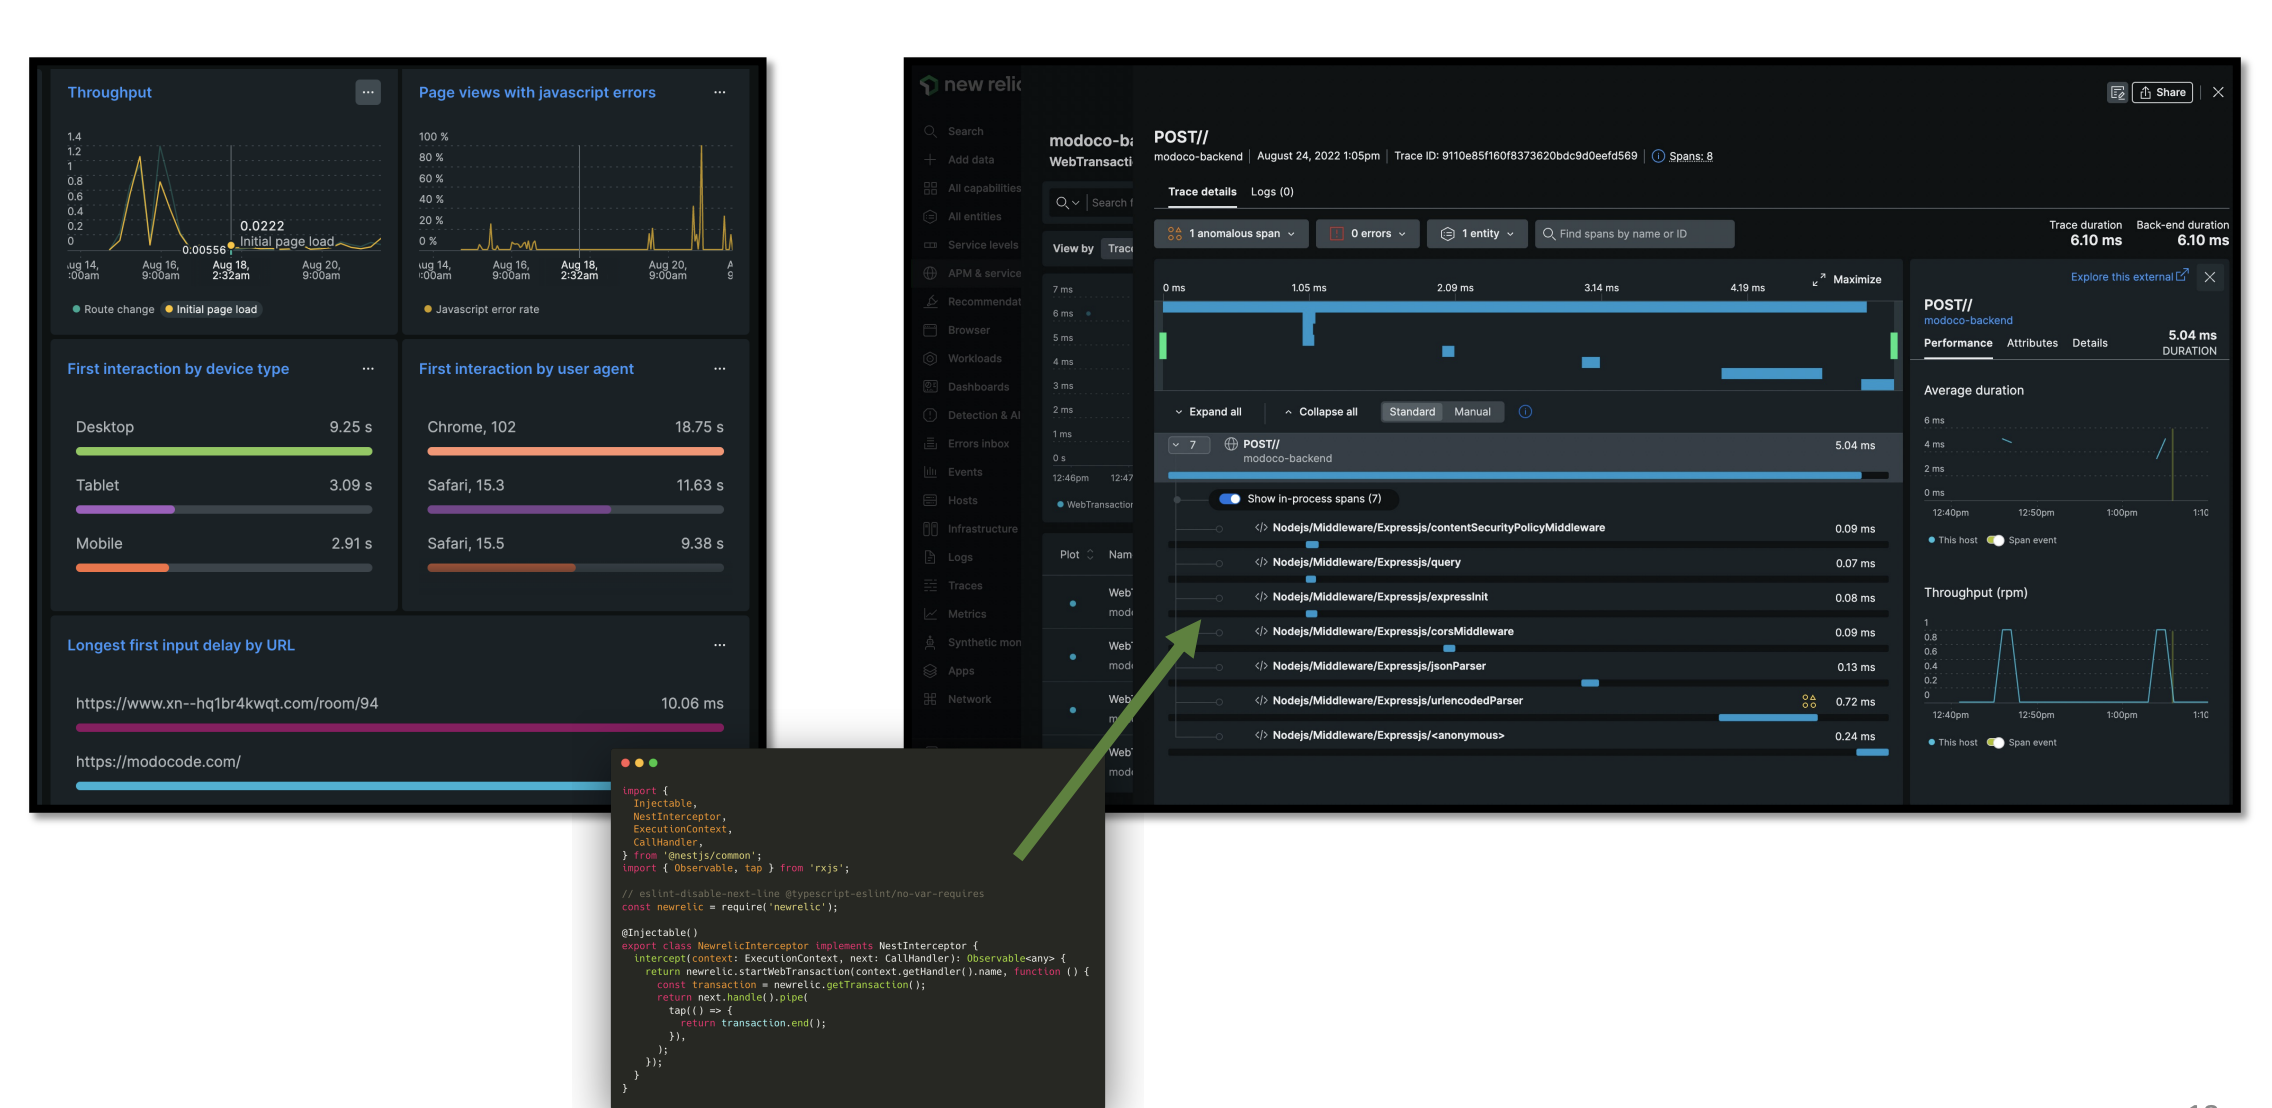This screenshot has width=2272, height=1108.
Task: Open the Attributes tab in span panel
Action: [2032, 343]
